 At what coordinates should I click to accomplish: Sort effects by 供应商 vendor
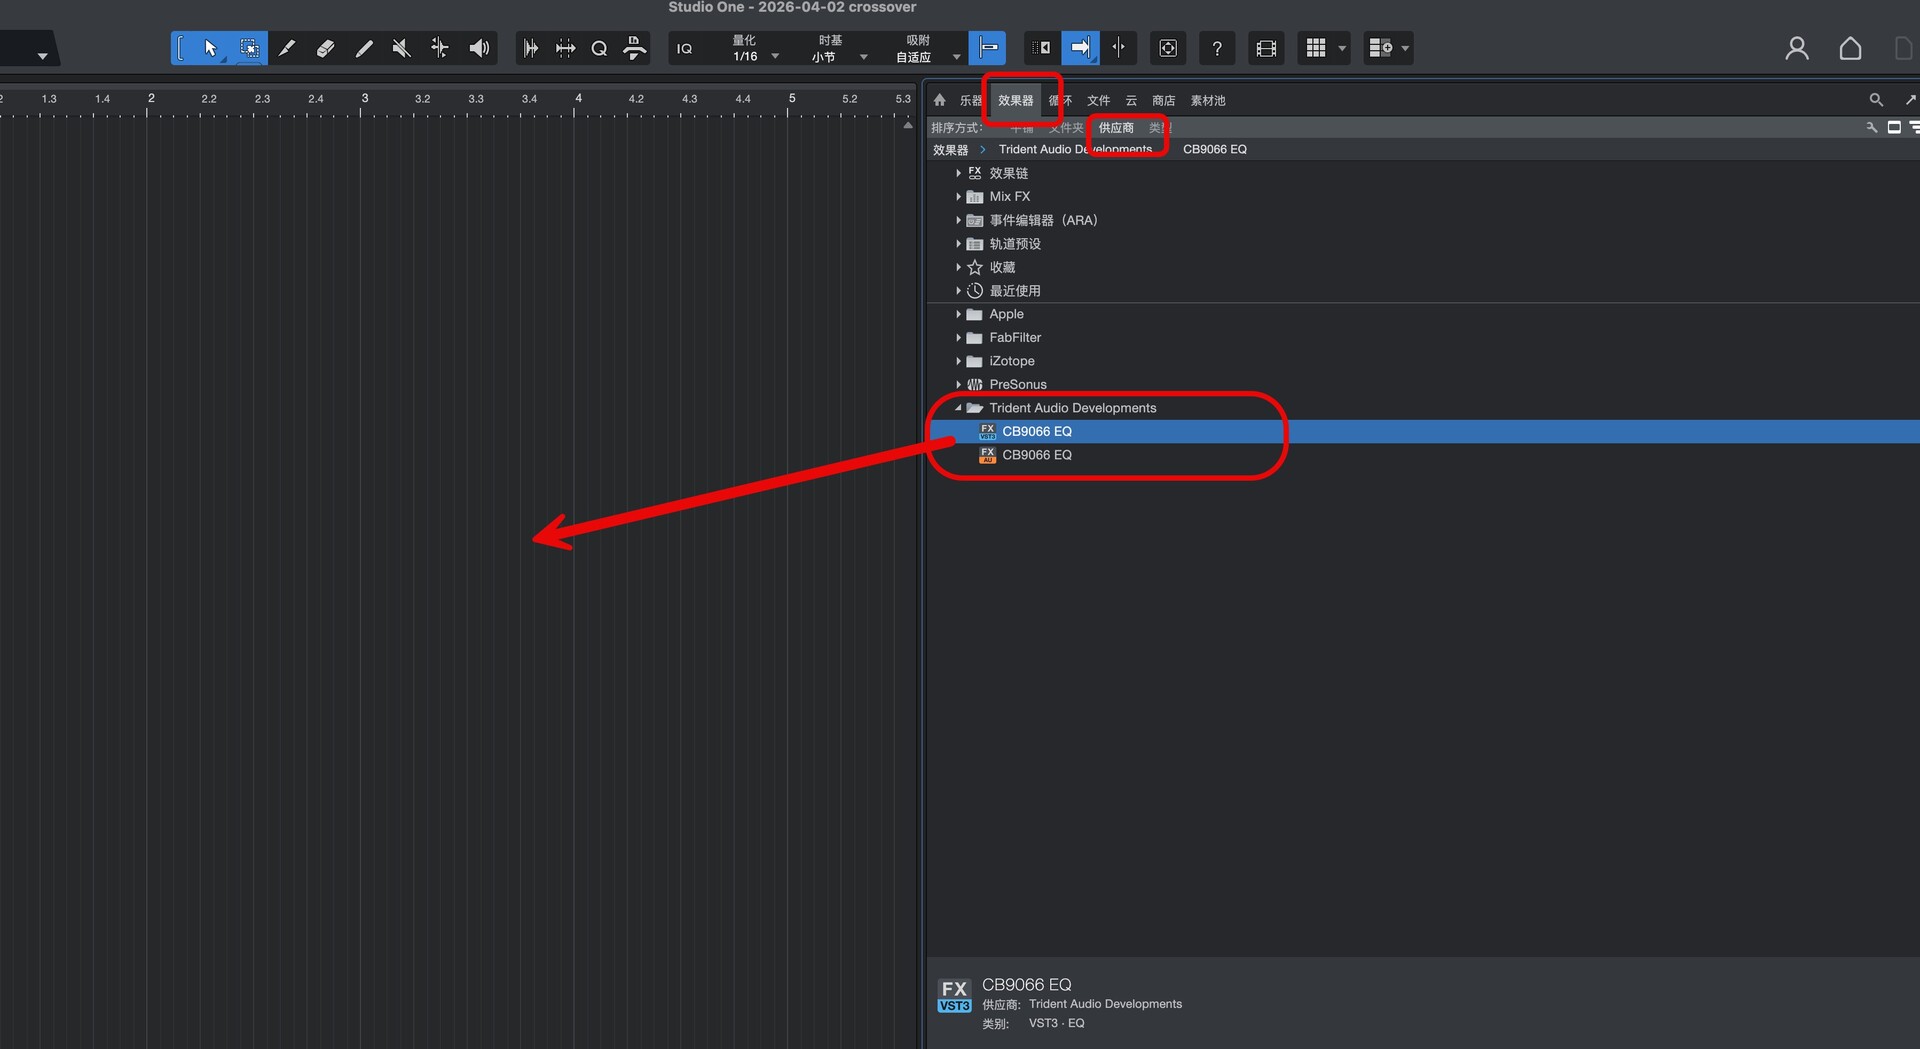1116,128
